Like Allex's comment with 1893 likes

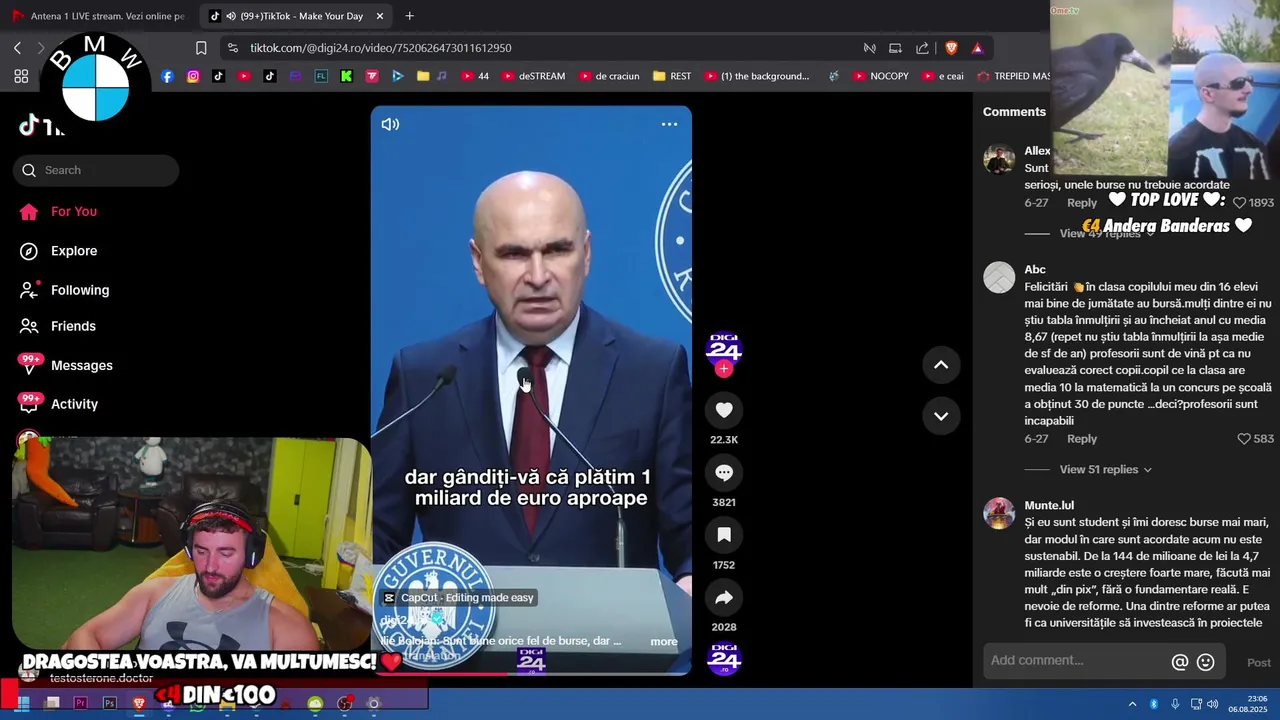[1239, 203]
